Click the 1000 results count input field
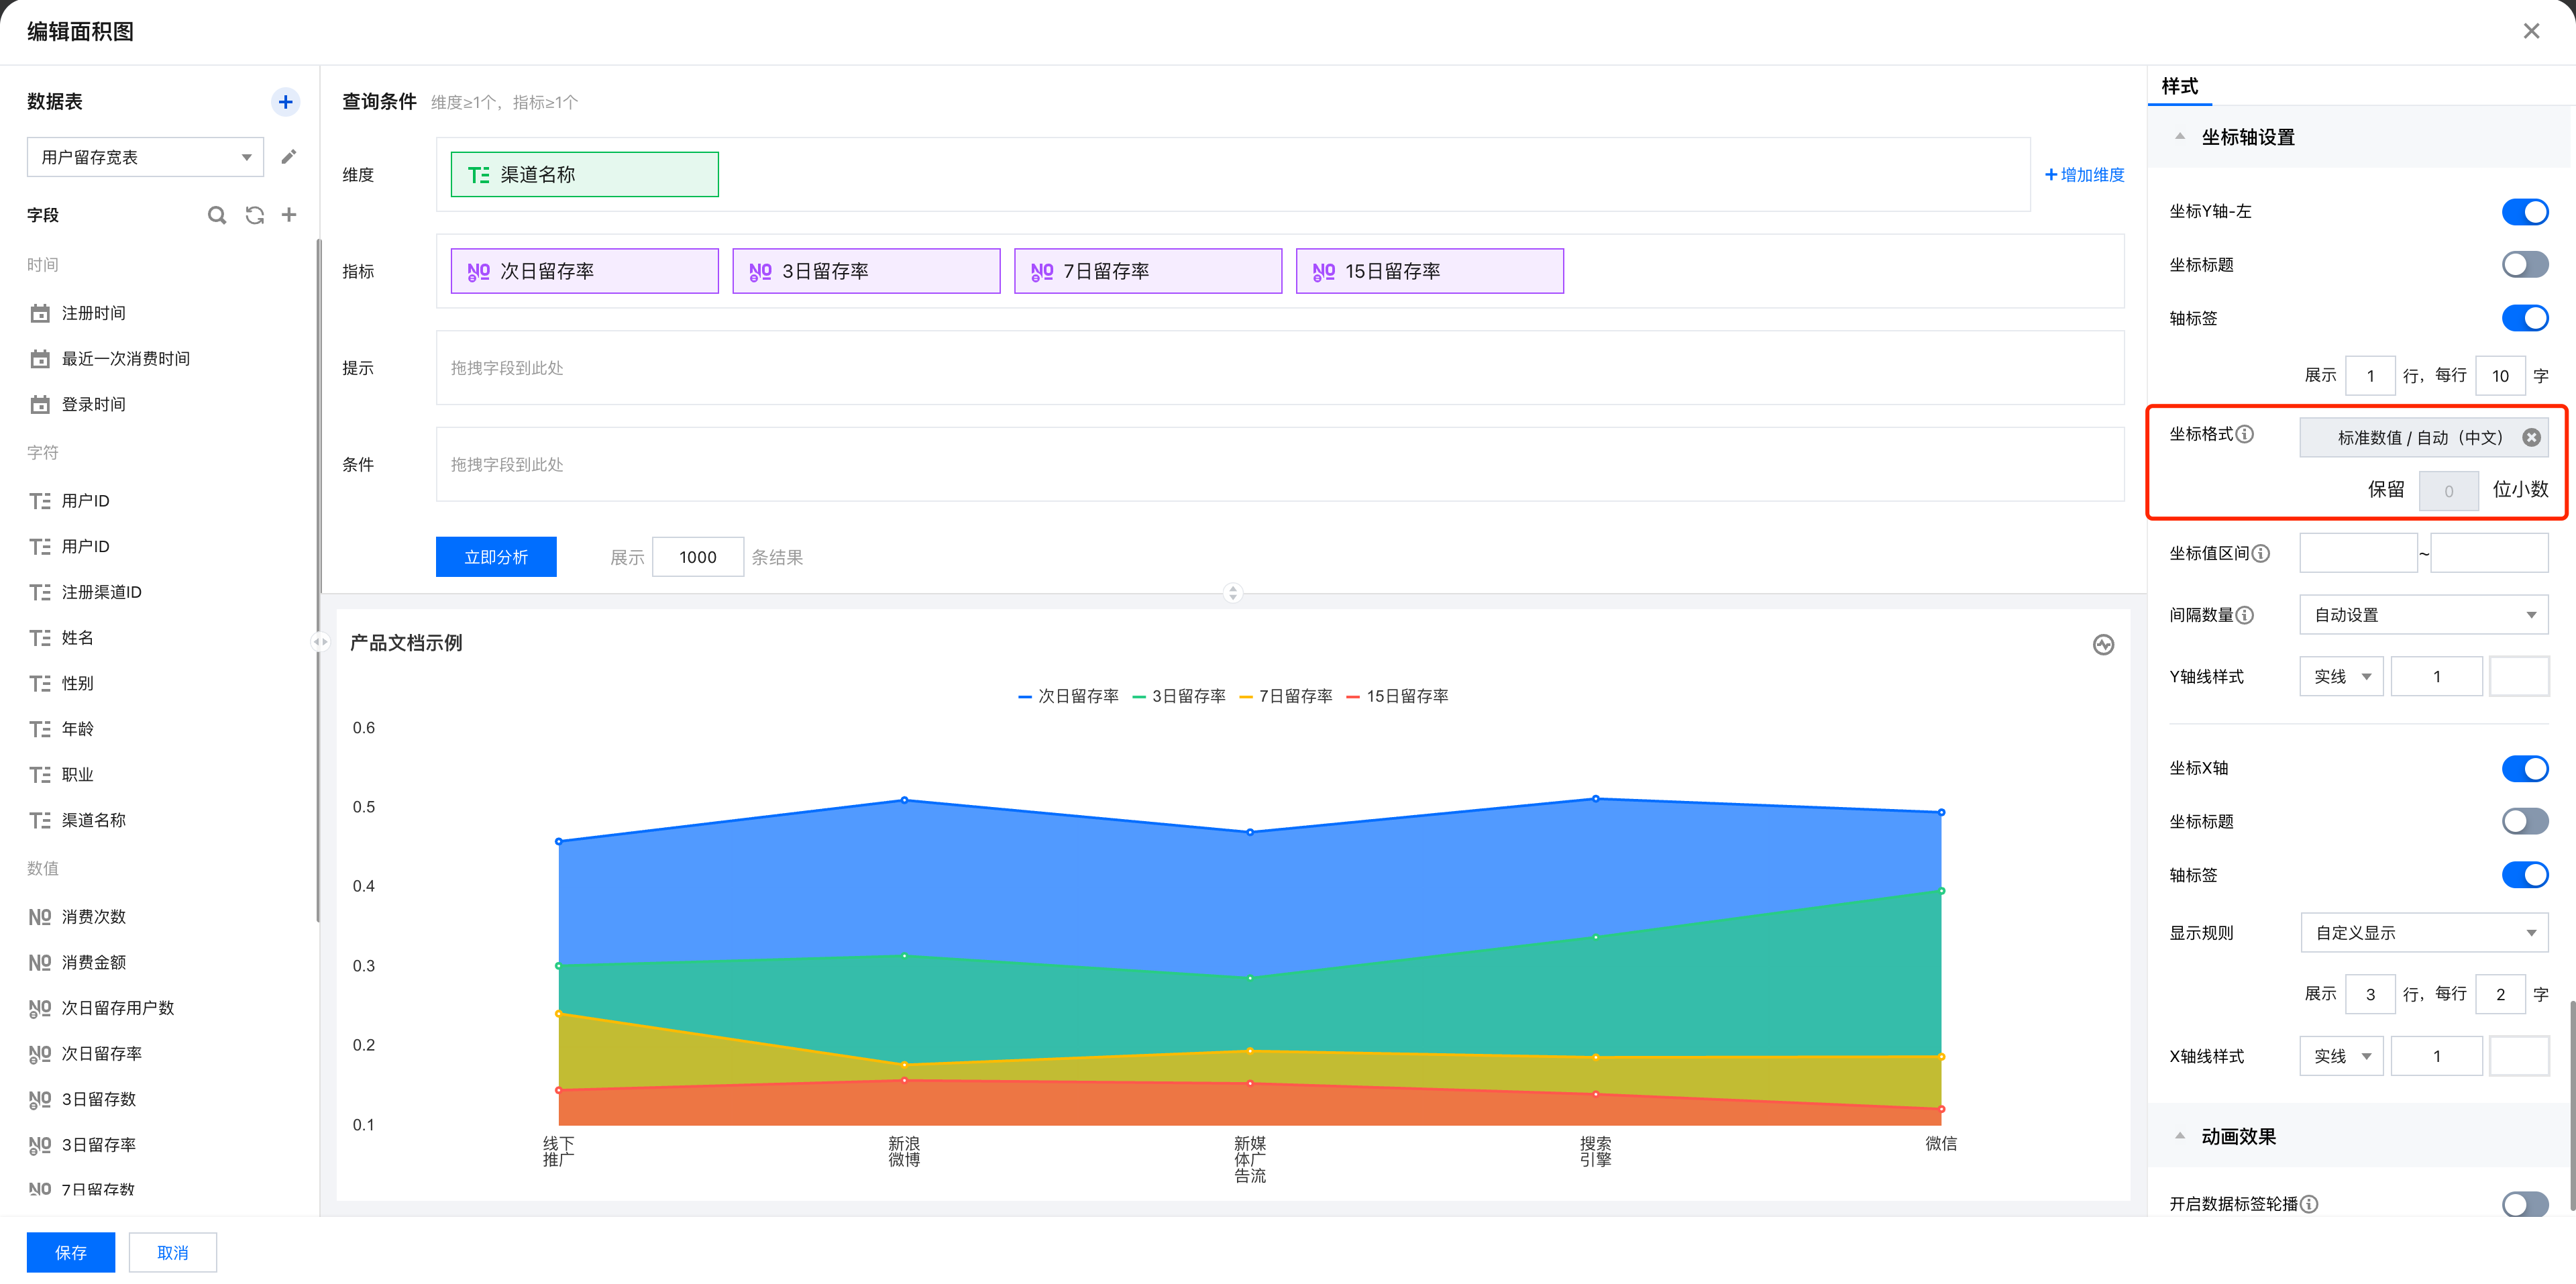The width and height of the screenshot is (2576, 1284). 698,557
